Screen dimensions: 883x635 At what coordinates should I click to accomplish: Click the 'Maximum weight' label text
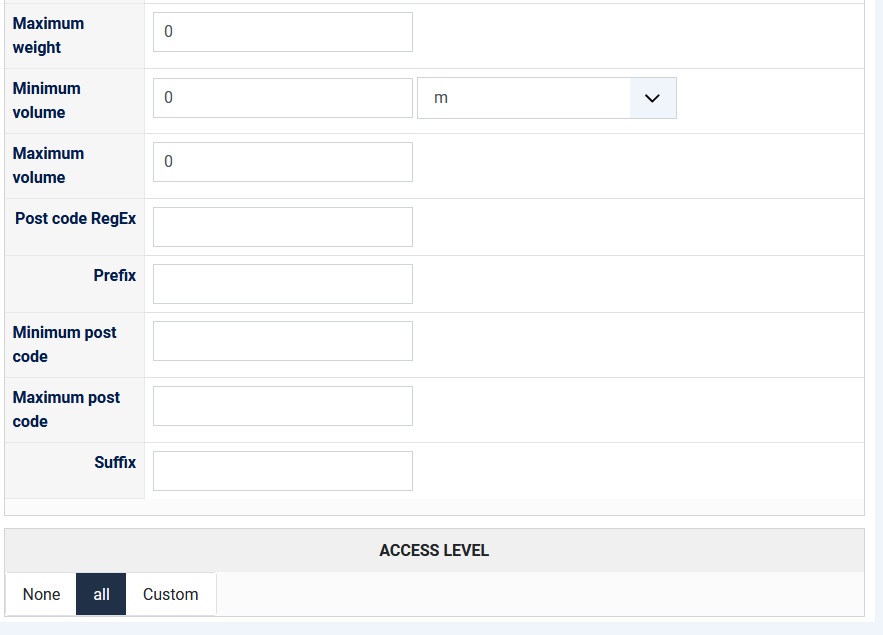point(48,35)
